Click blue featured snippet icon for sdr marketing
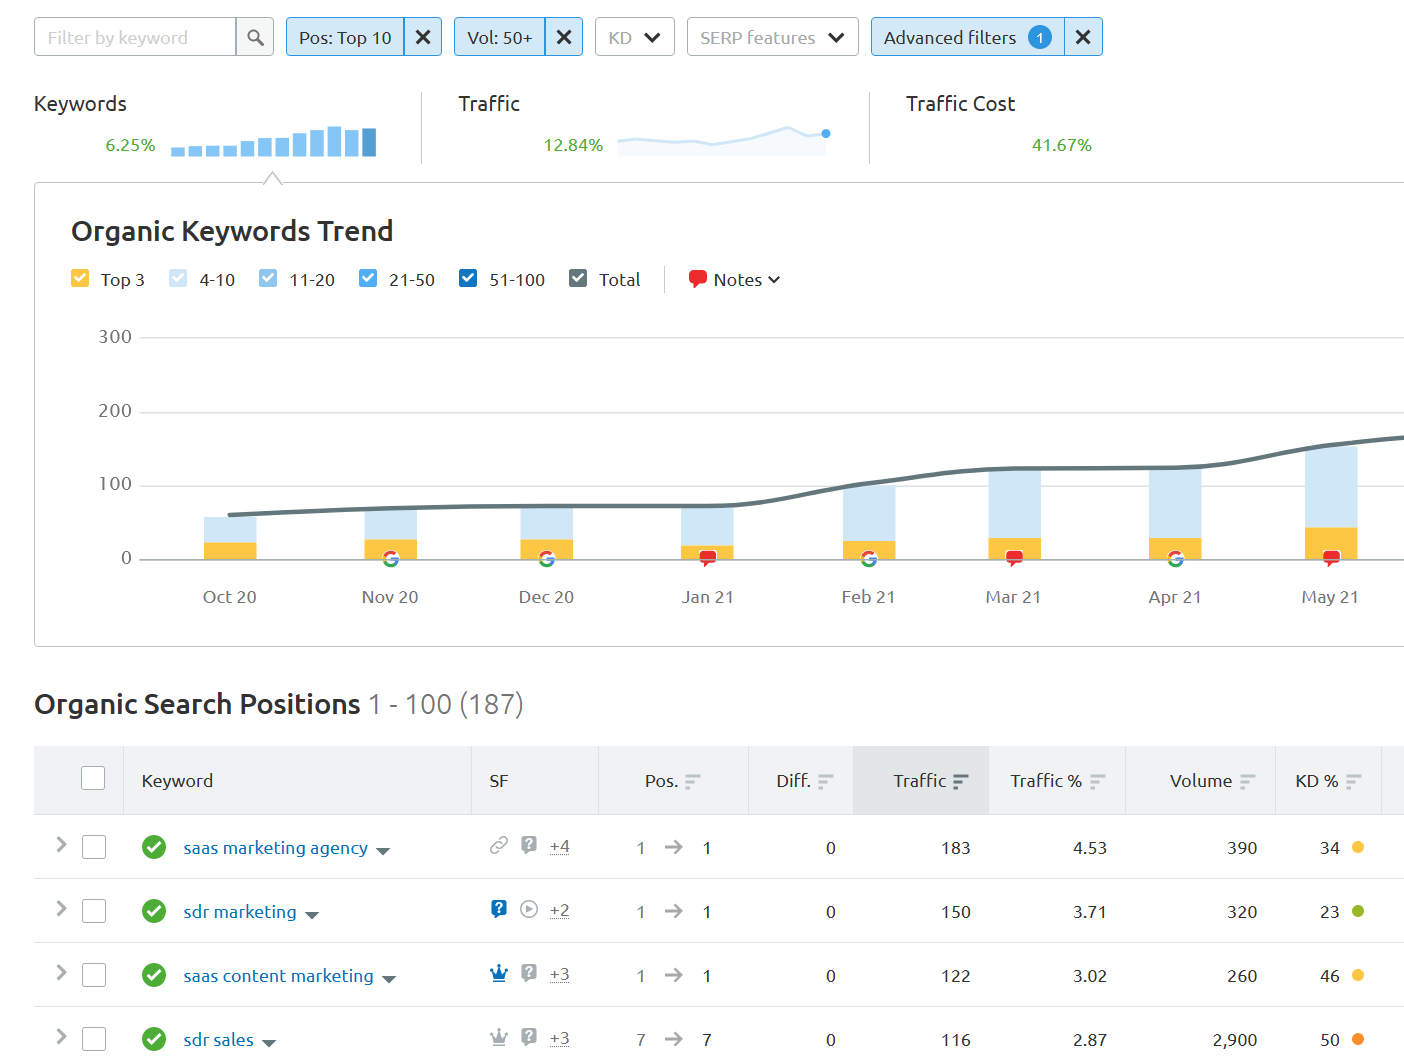The height and width of the screenshot is (1062, 1404). point(499,910)
